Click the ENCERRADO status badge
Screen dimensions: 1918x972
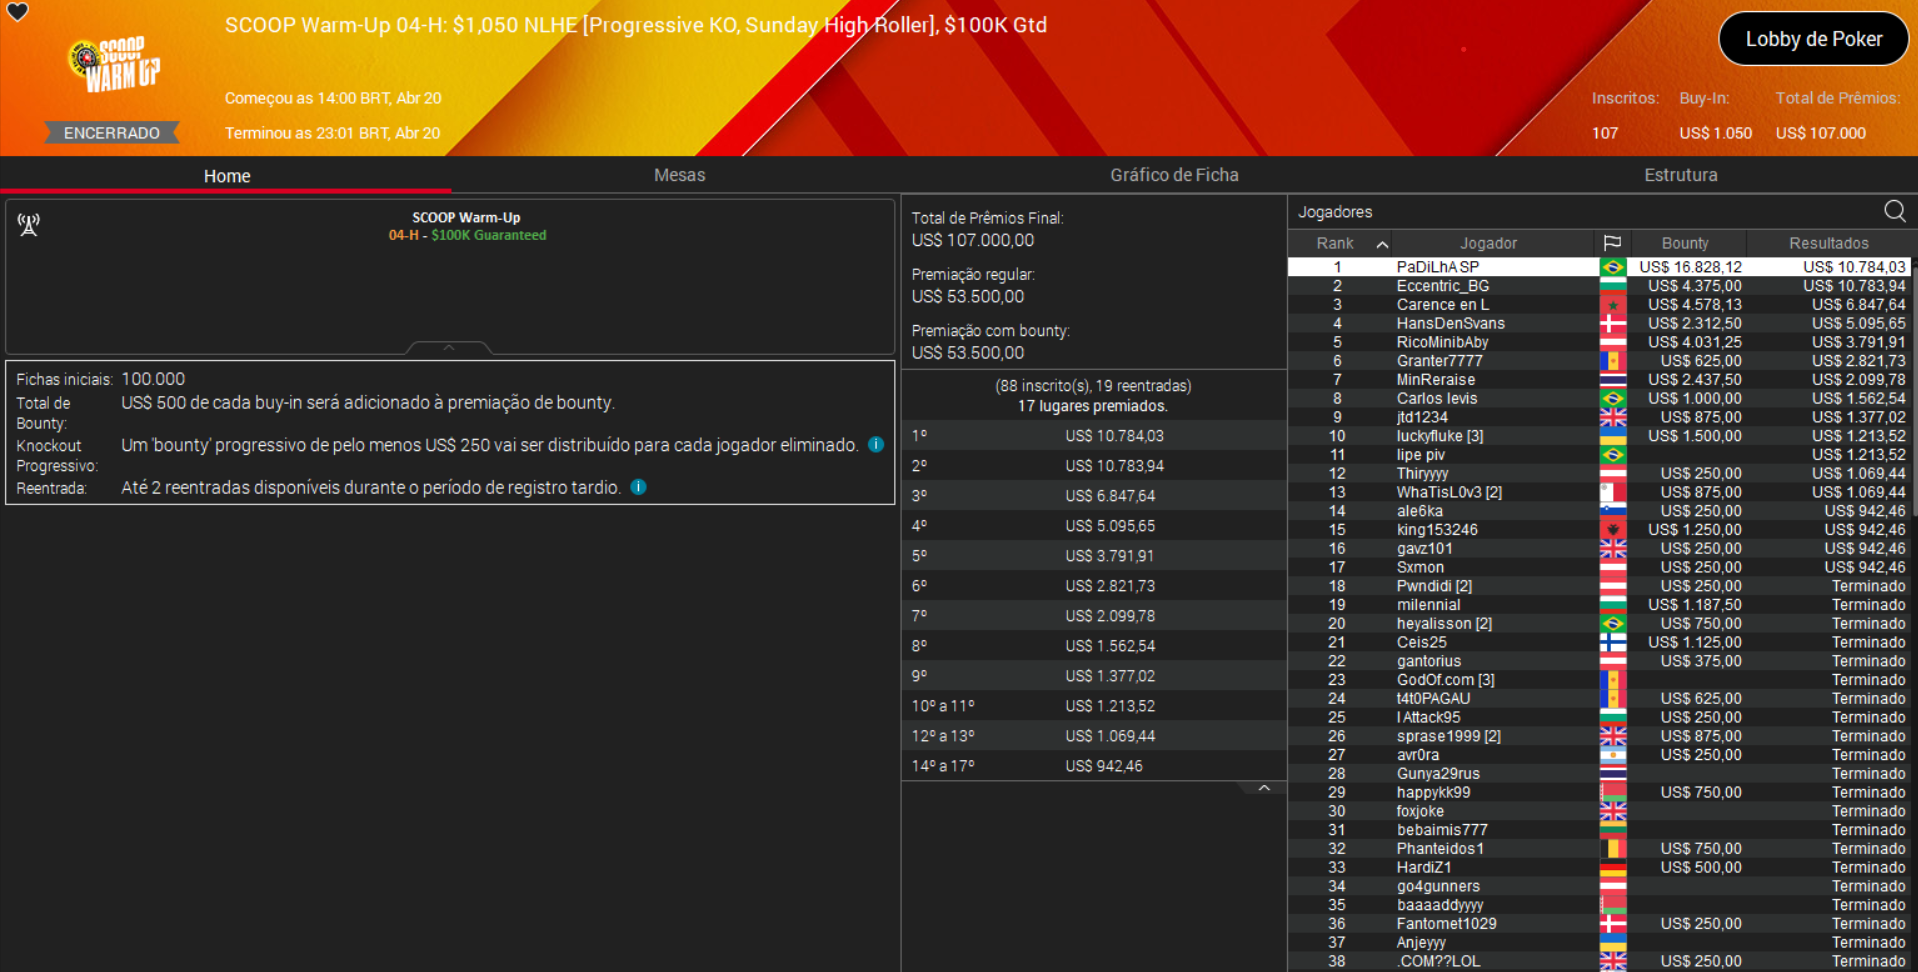pyautogui.click(x=112, y=133)
